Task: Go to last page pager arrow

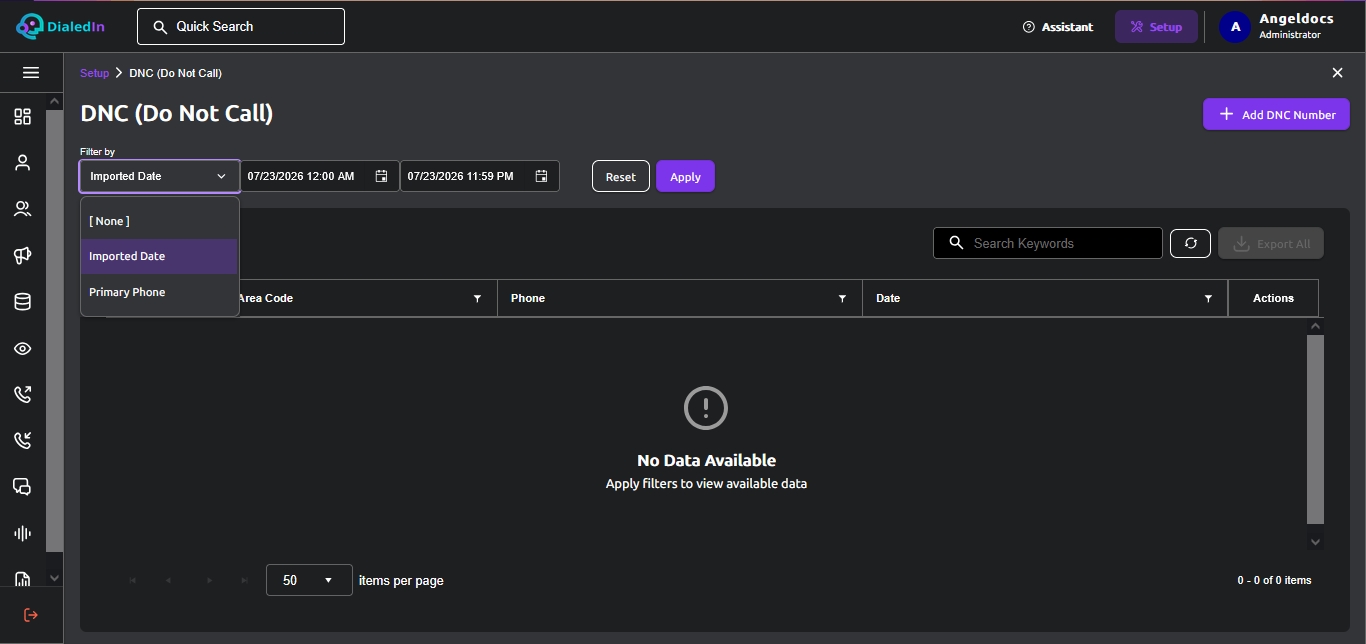Action: pos(245,580)
